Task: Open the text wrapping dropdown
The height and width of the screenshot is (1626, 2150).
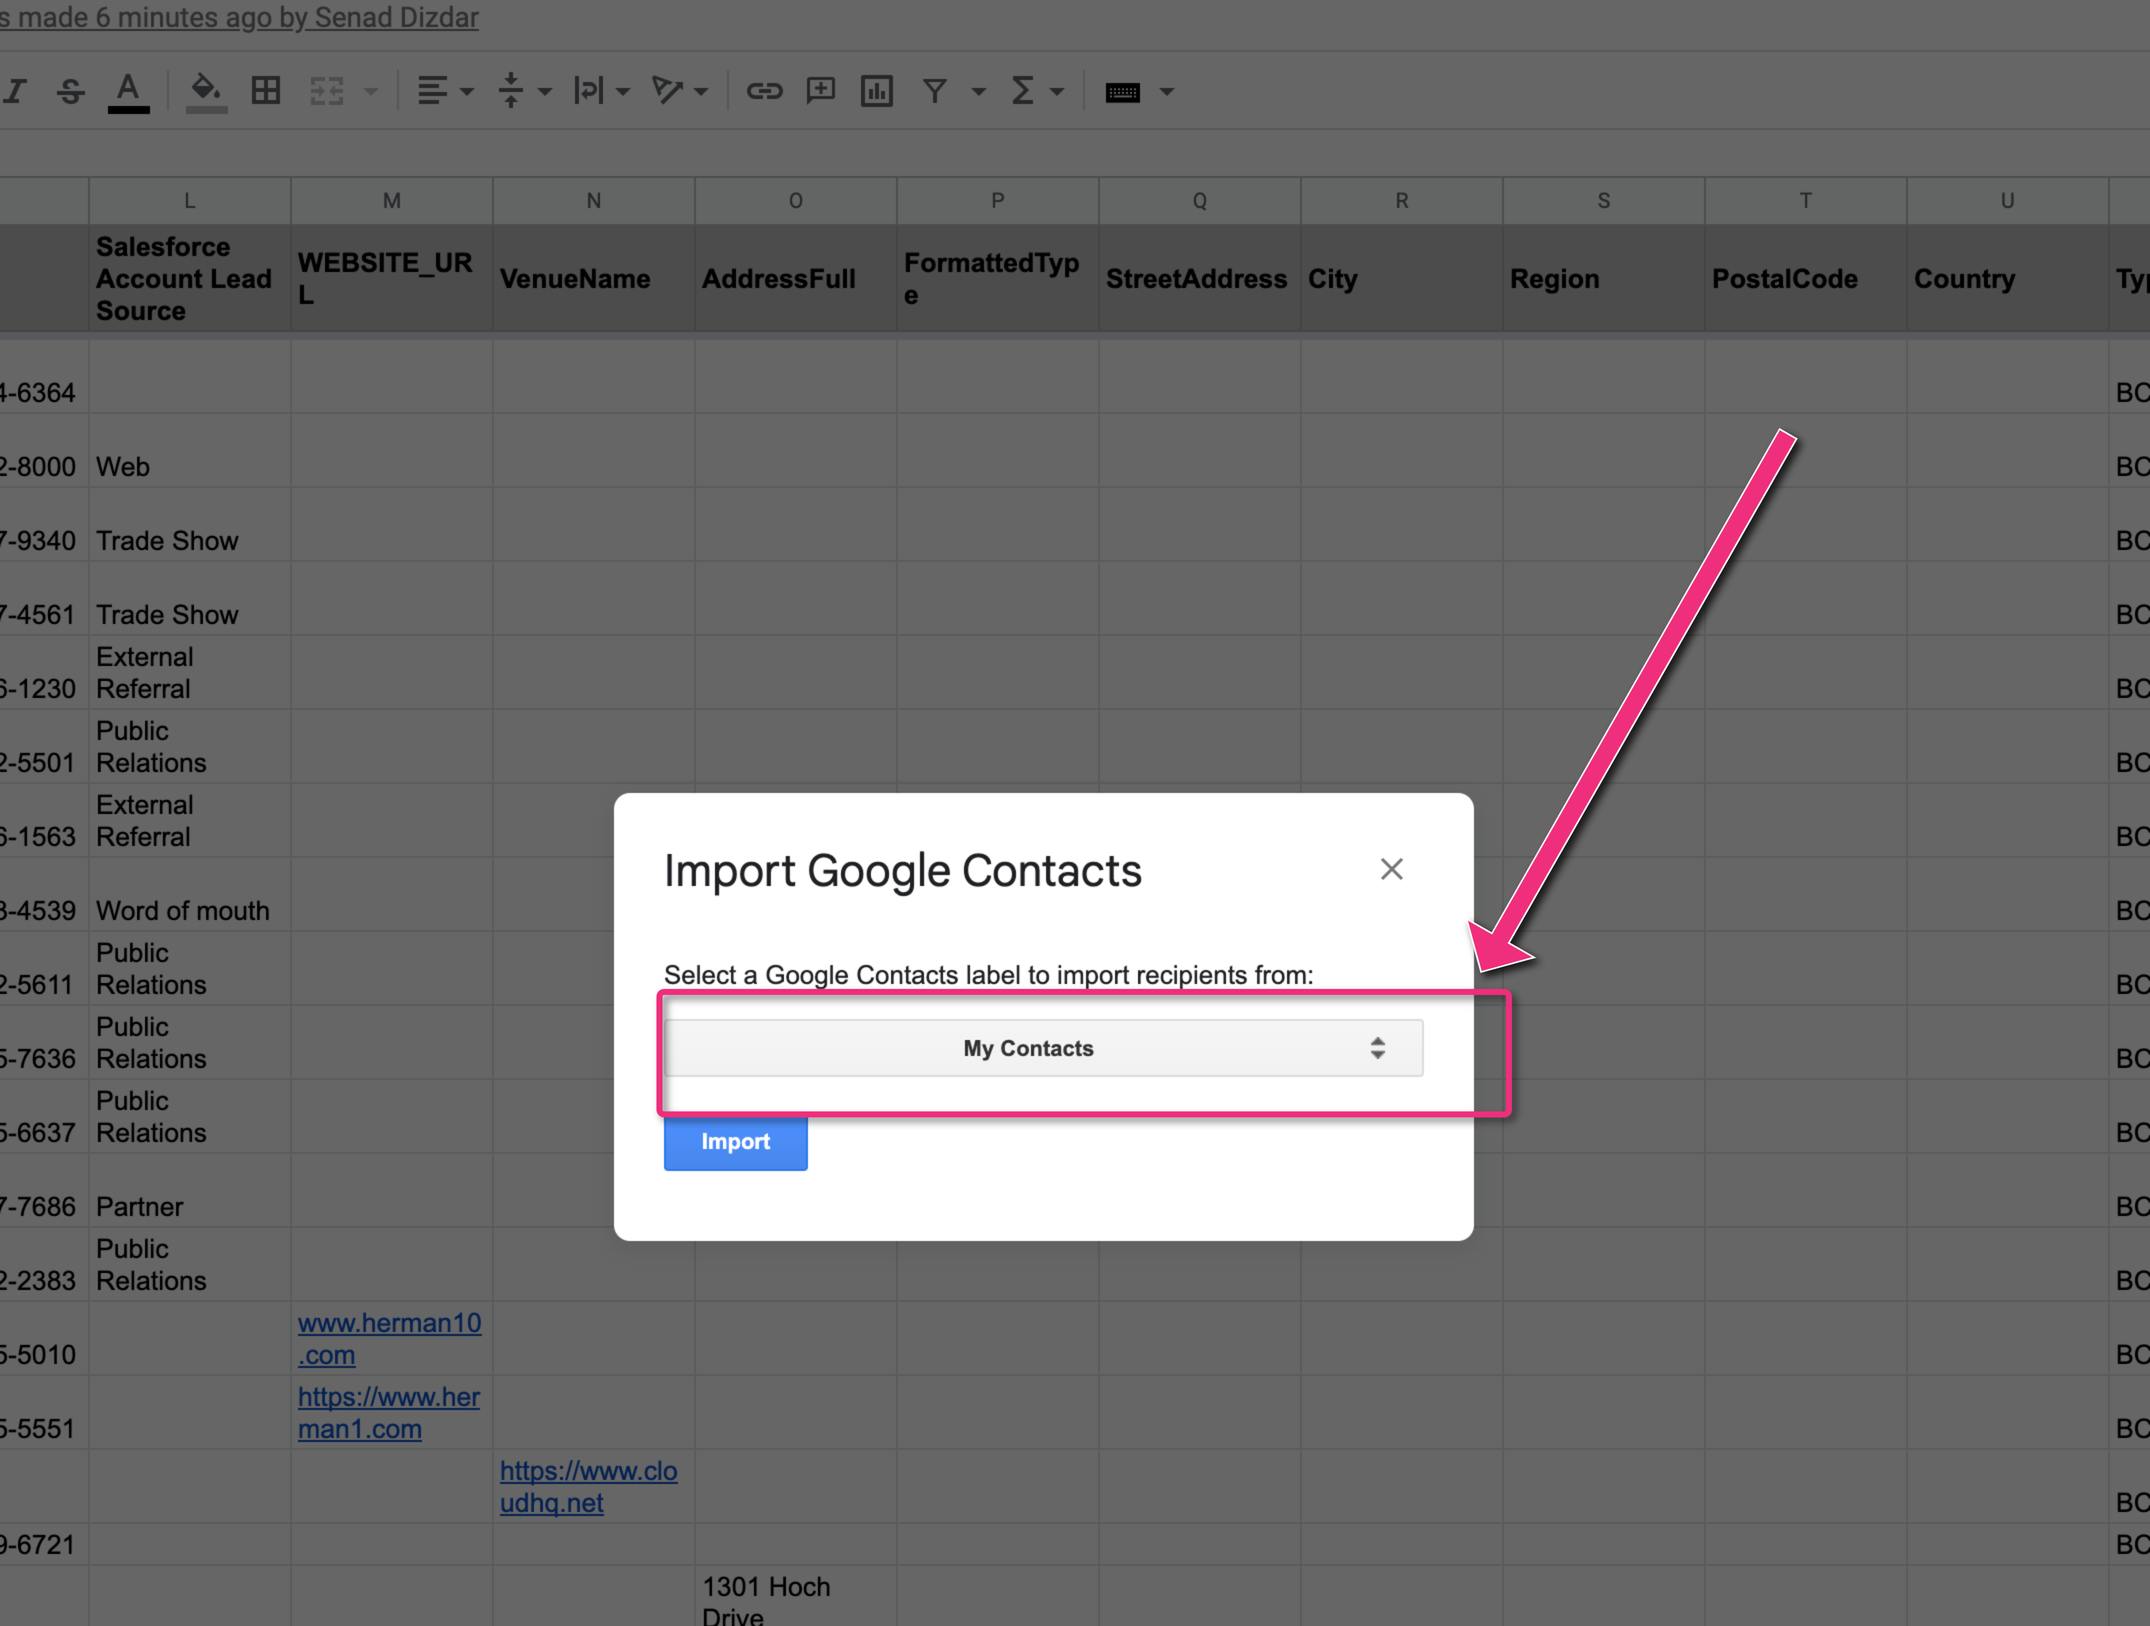Action: tap(601, 91)
